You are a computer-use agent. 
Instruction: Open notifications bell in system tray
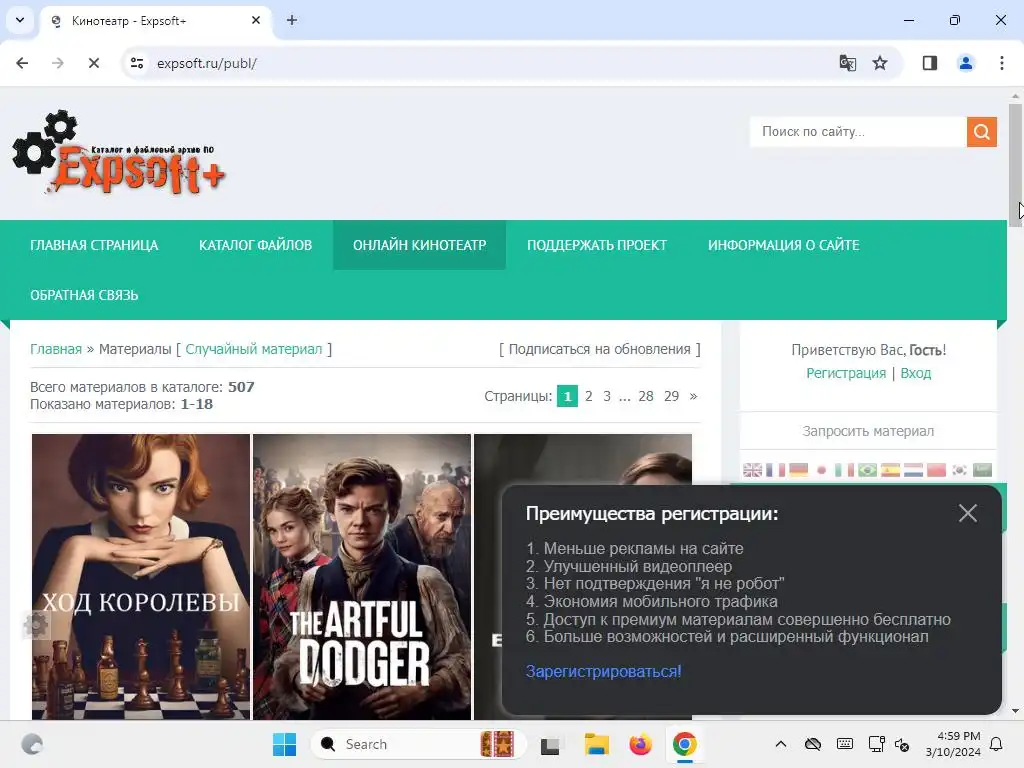coord(997,744)
